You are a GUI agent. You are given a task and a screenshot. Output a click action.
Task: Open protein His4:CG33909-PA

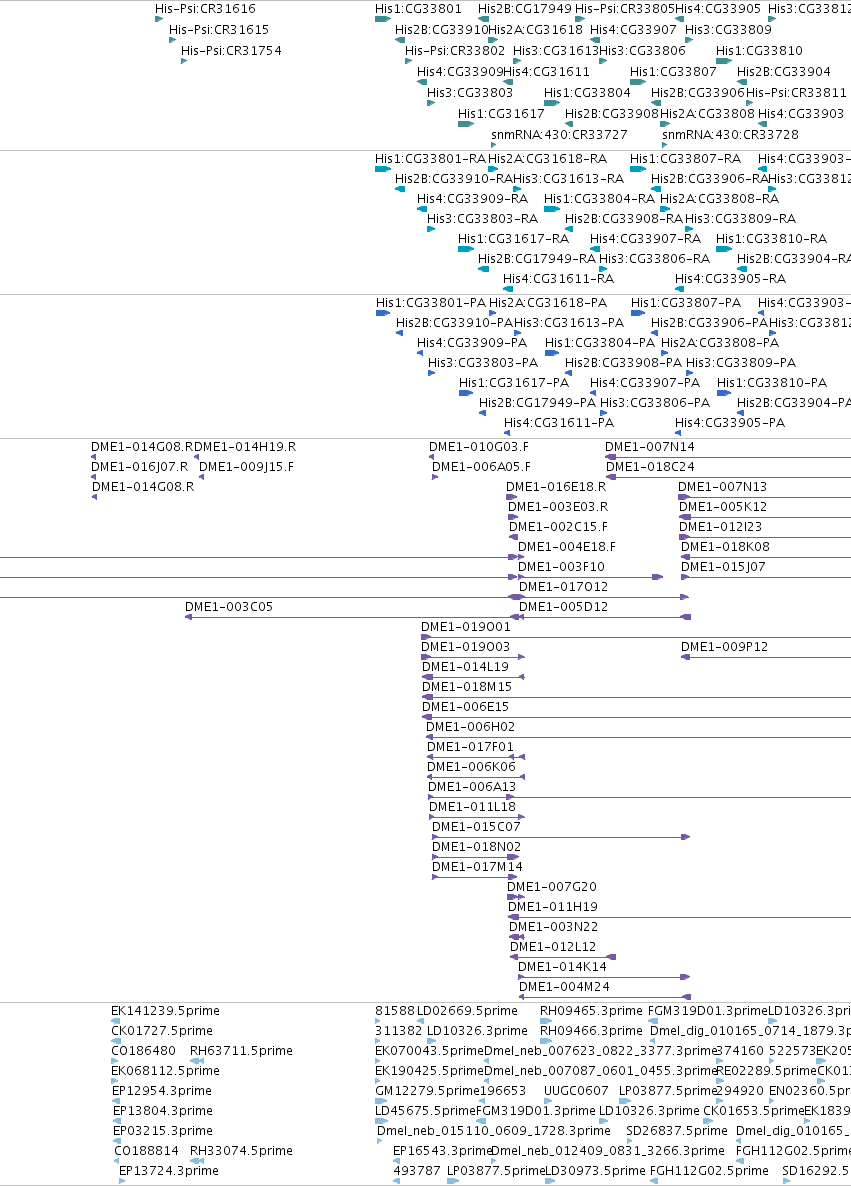[x=472, y=343]
